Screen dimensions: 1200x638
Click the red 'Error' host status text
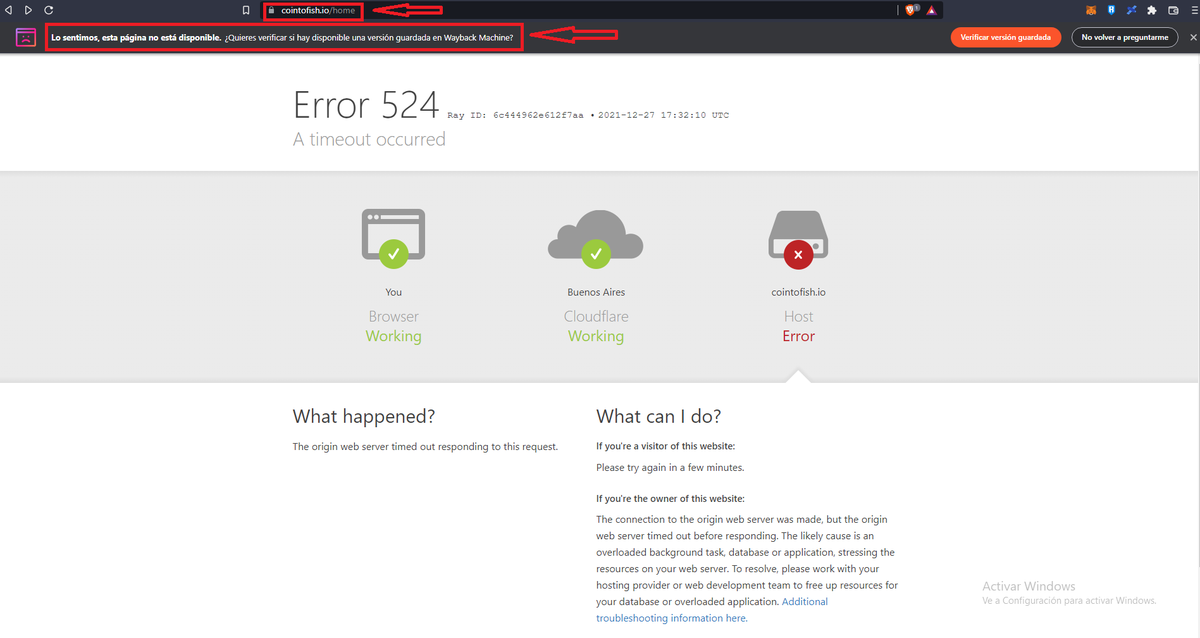(798, 336)
